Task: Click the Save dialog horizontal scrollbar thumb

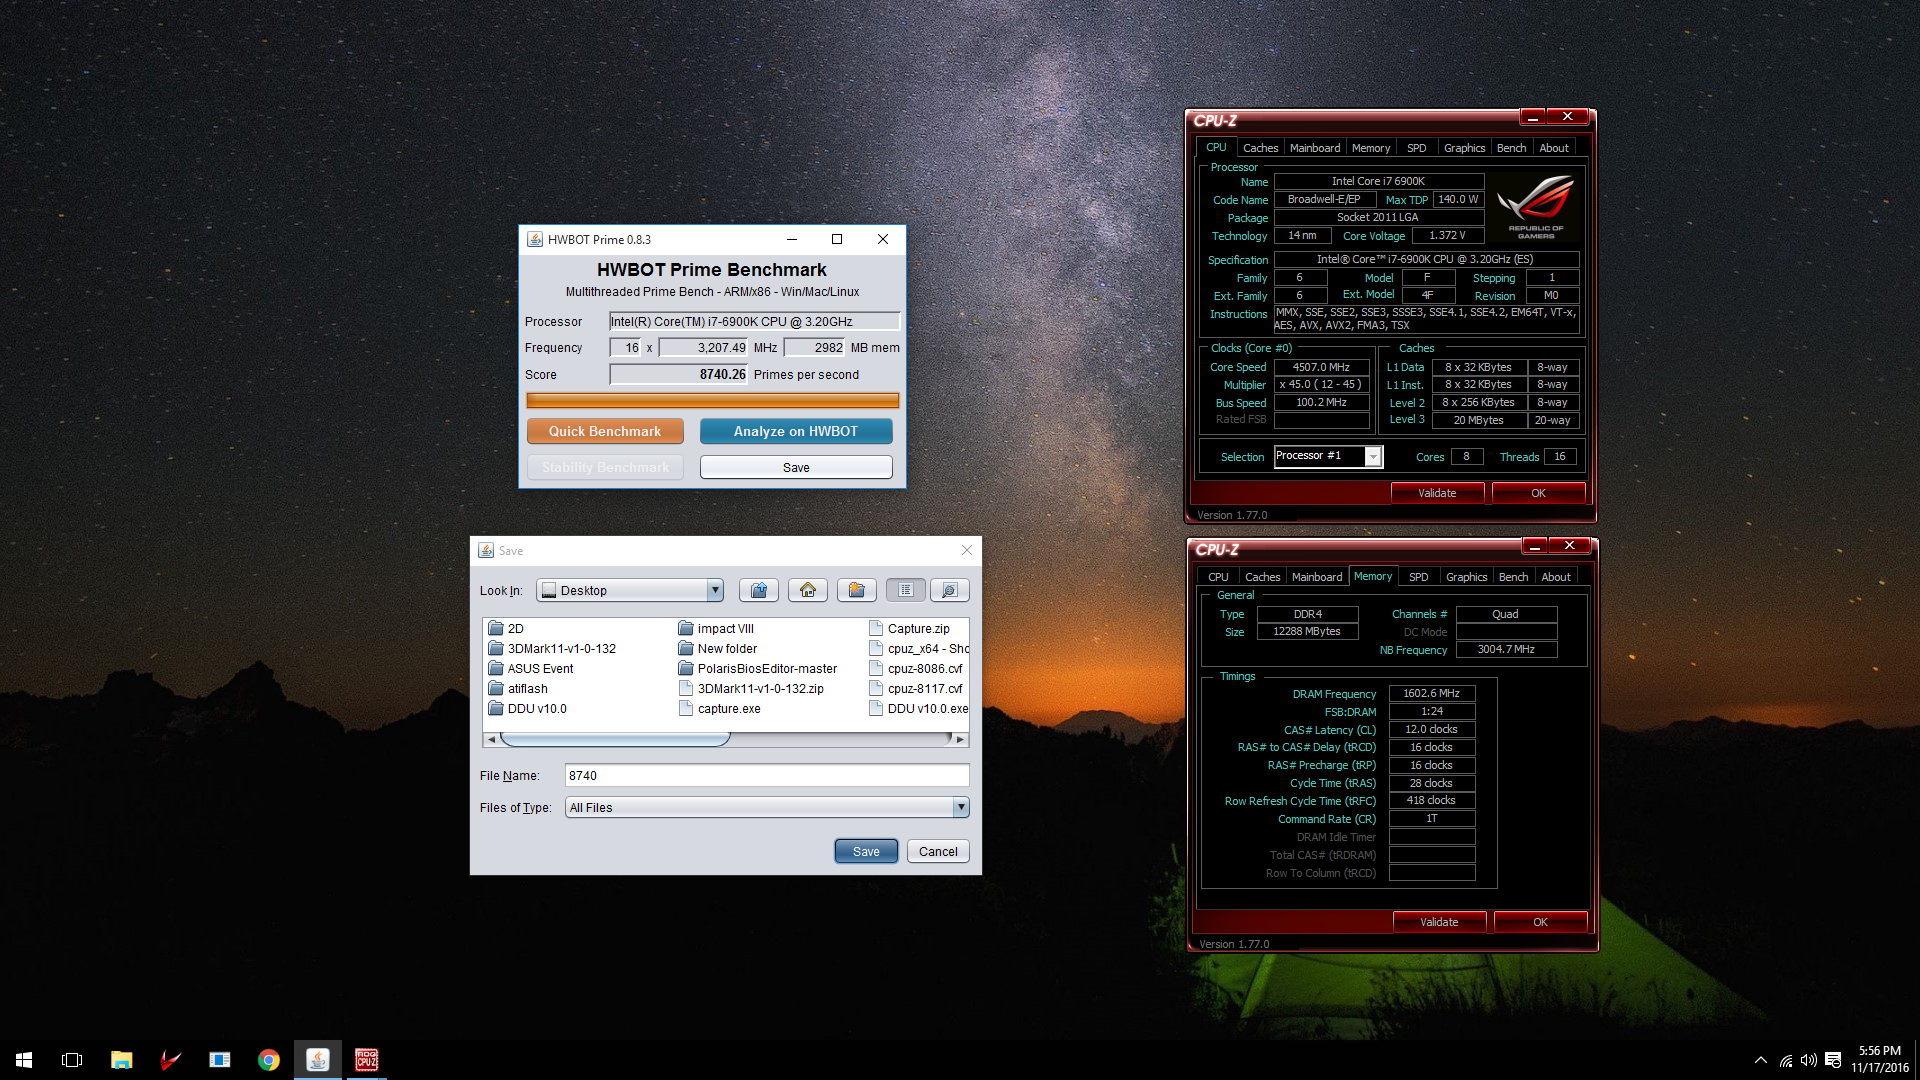Action: (x=615, y=739)
